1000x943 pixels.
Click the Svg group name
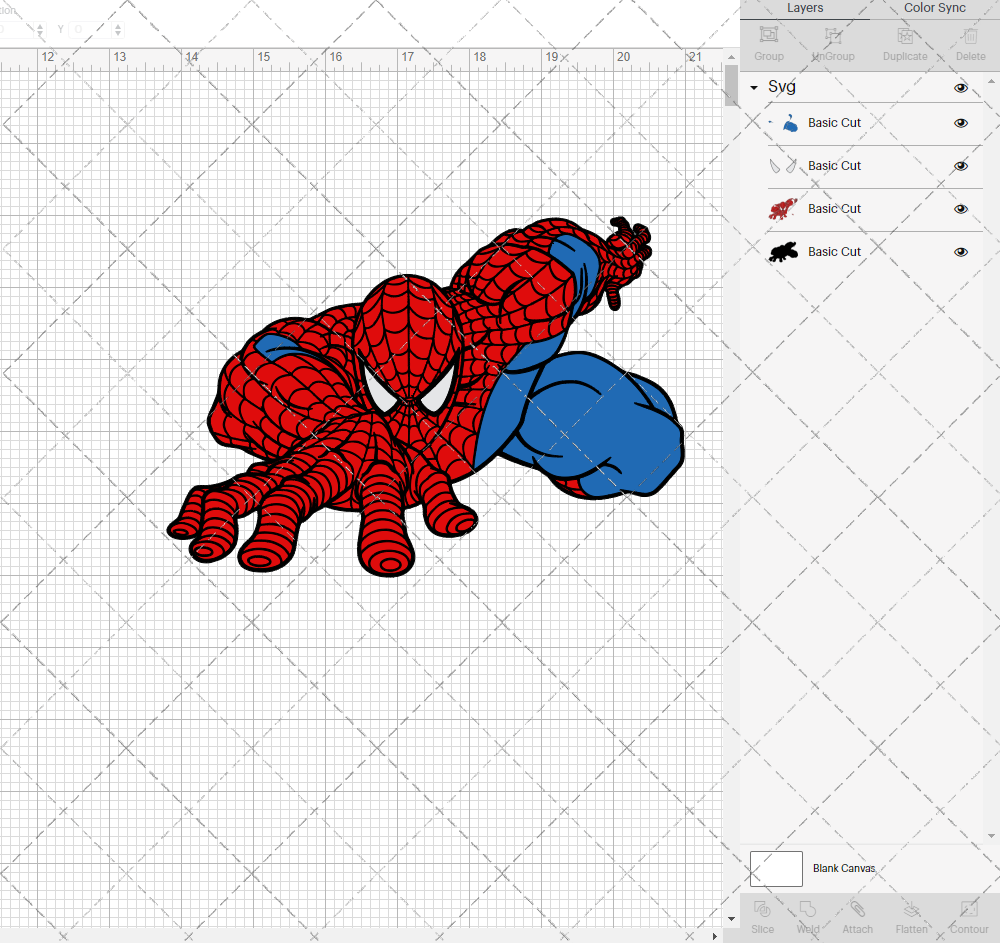(x=781, y=87)
